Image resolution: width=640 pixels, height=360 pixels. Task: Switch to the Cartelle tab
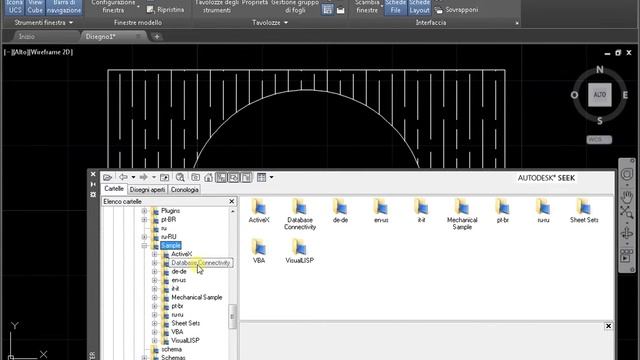[114, 189]
